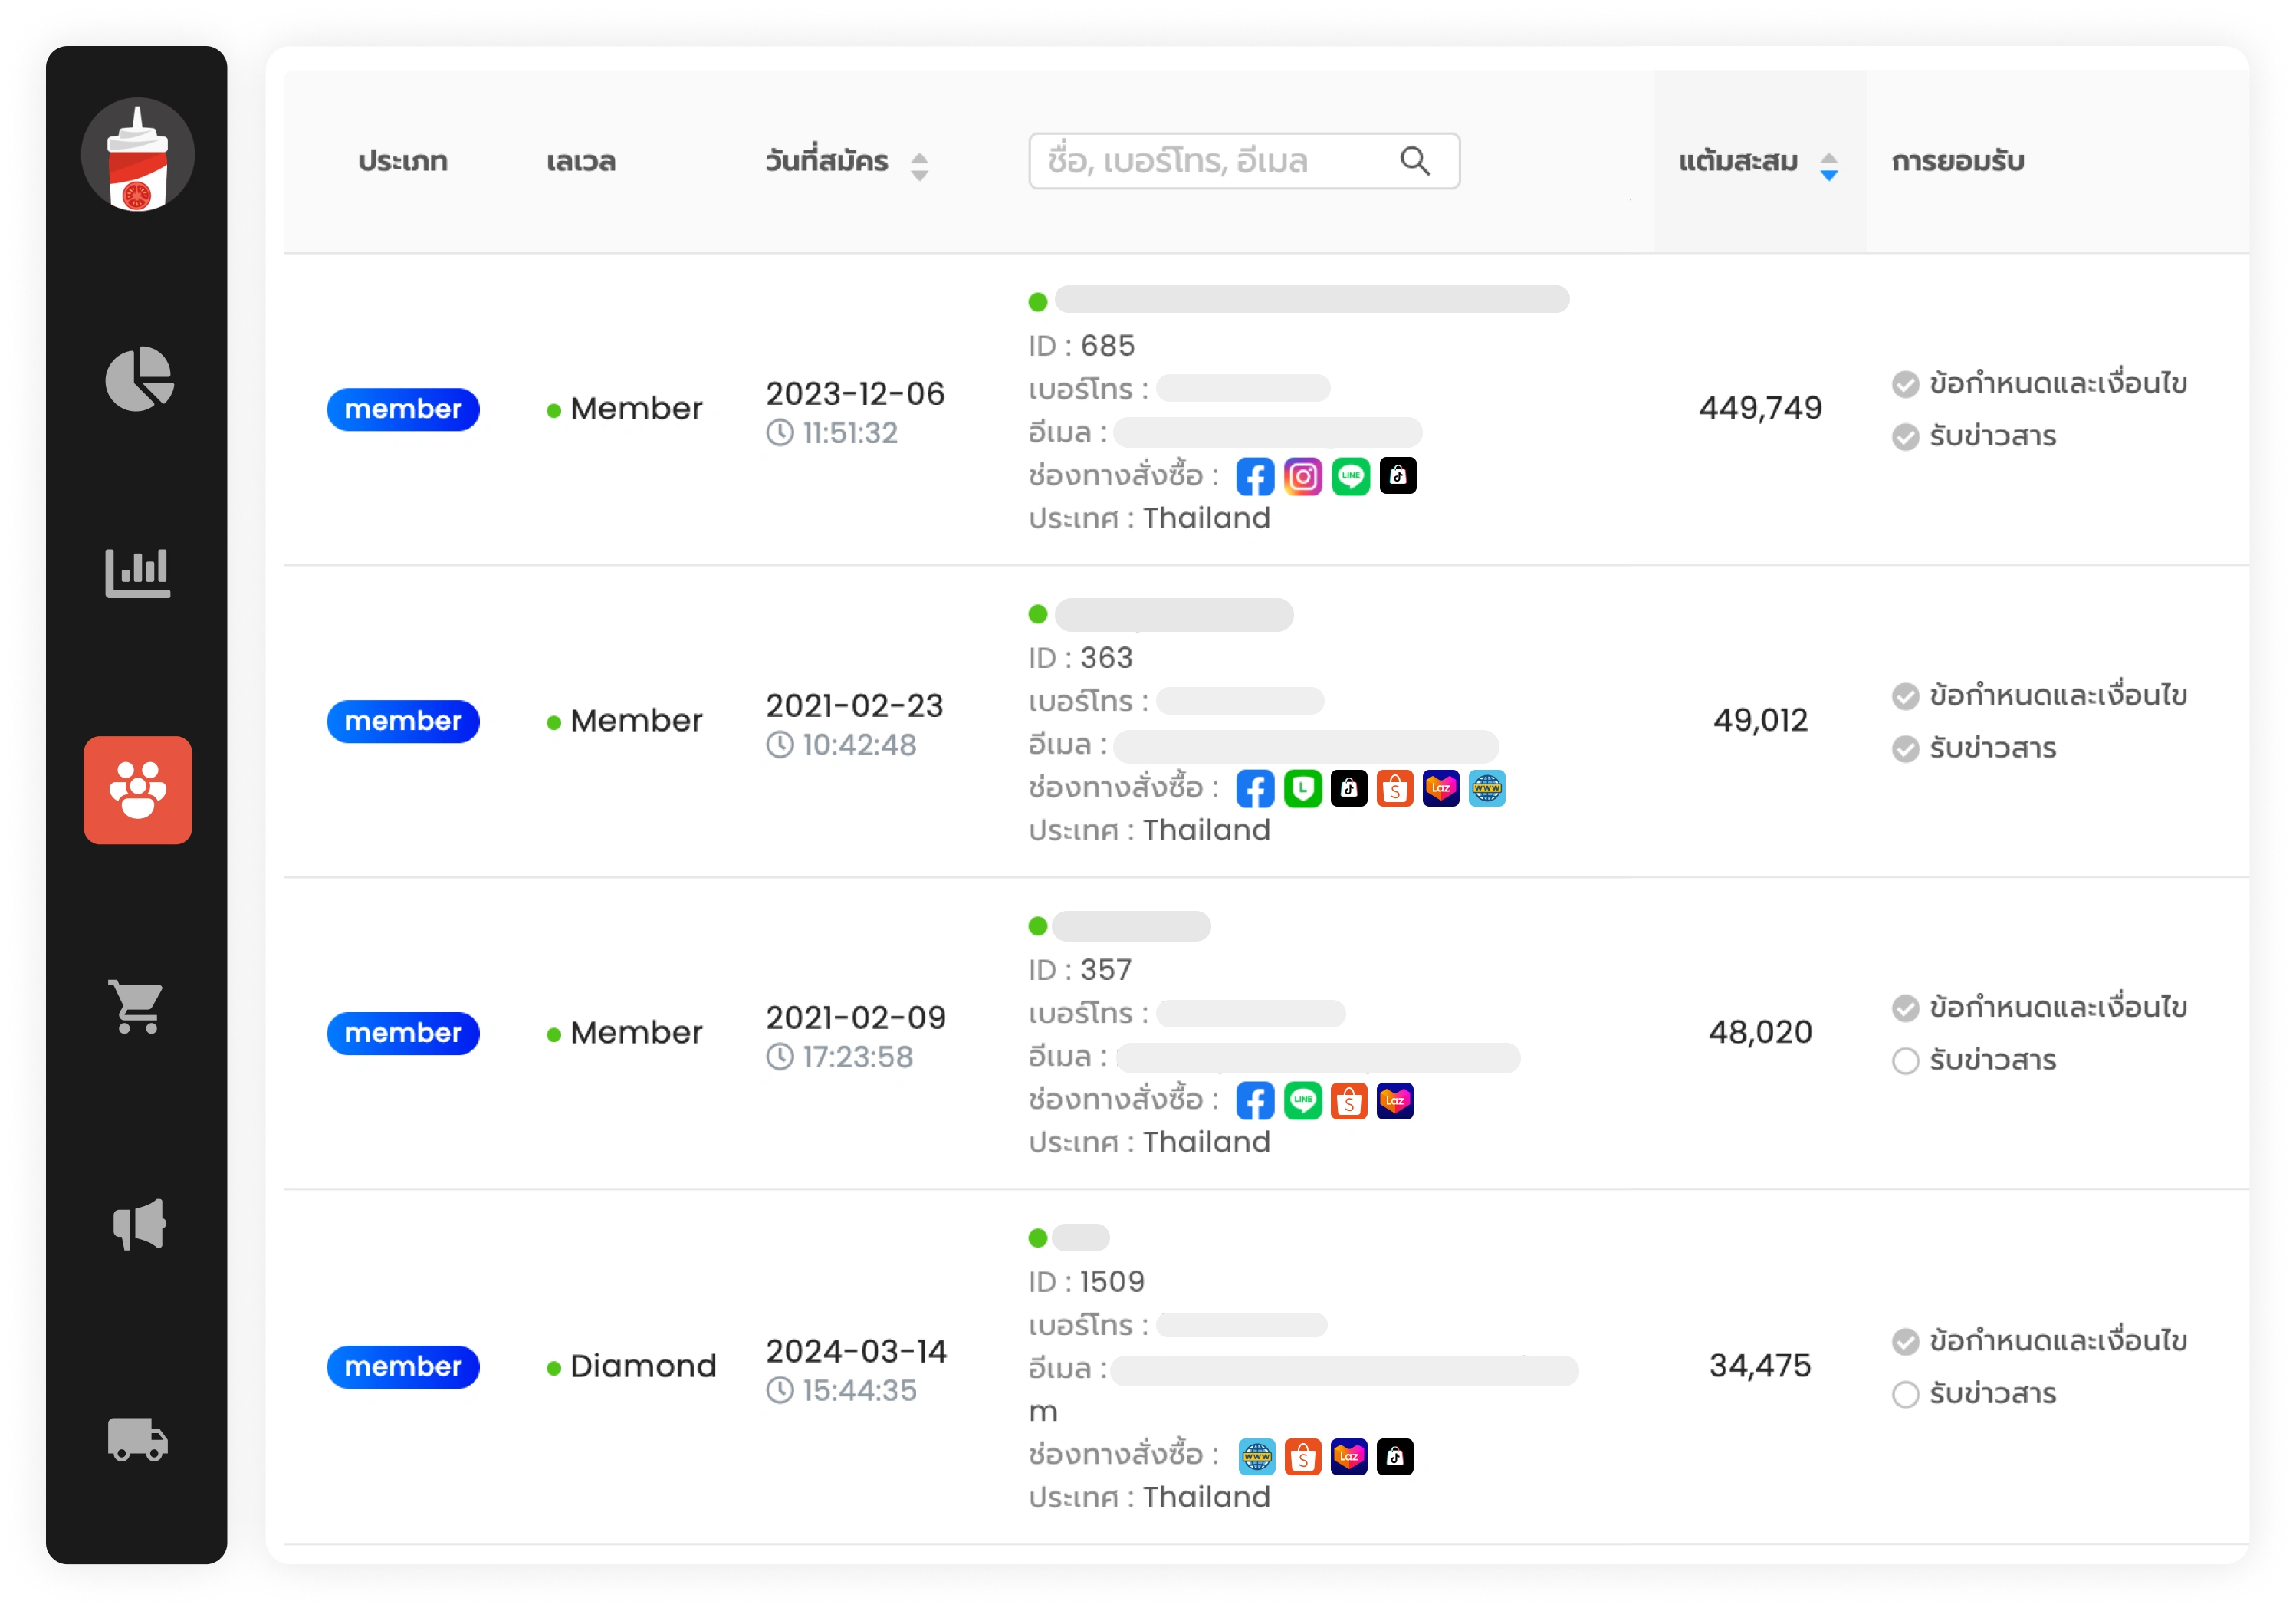This screenshot has width=2296, height=1611.
Task: Click the ID : 357 text
Action: pyautogui.click(x=1081, y=970)
